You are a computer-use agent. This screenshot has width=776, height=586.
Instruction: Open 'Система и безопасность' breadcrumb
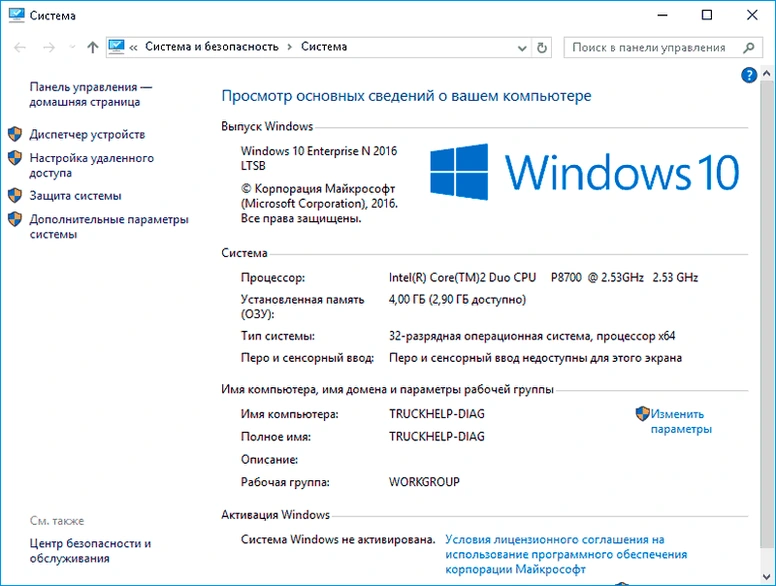point(212,47)
